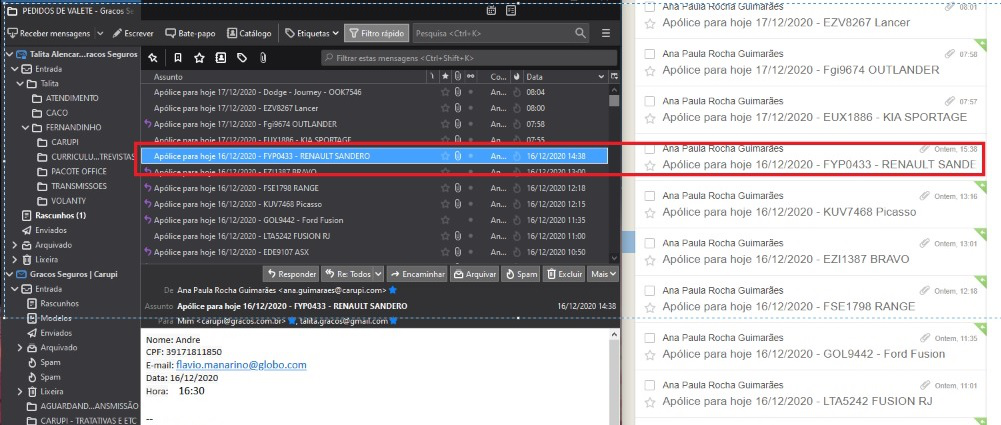Filter messages with attachments using the paperclip
Viewport: 1001px width, 425px height.
[x=262, y=57]
